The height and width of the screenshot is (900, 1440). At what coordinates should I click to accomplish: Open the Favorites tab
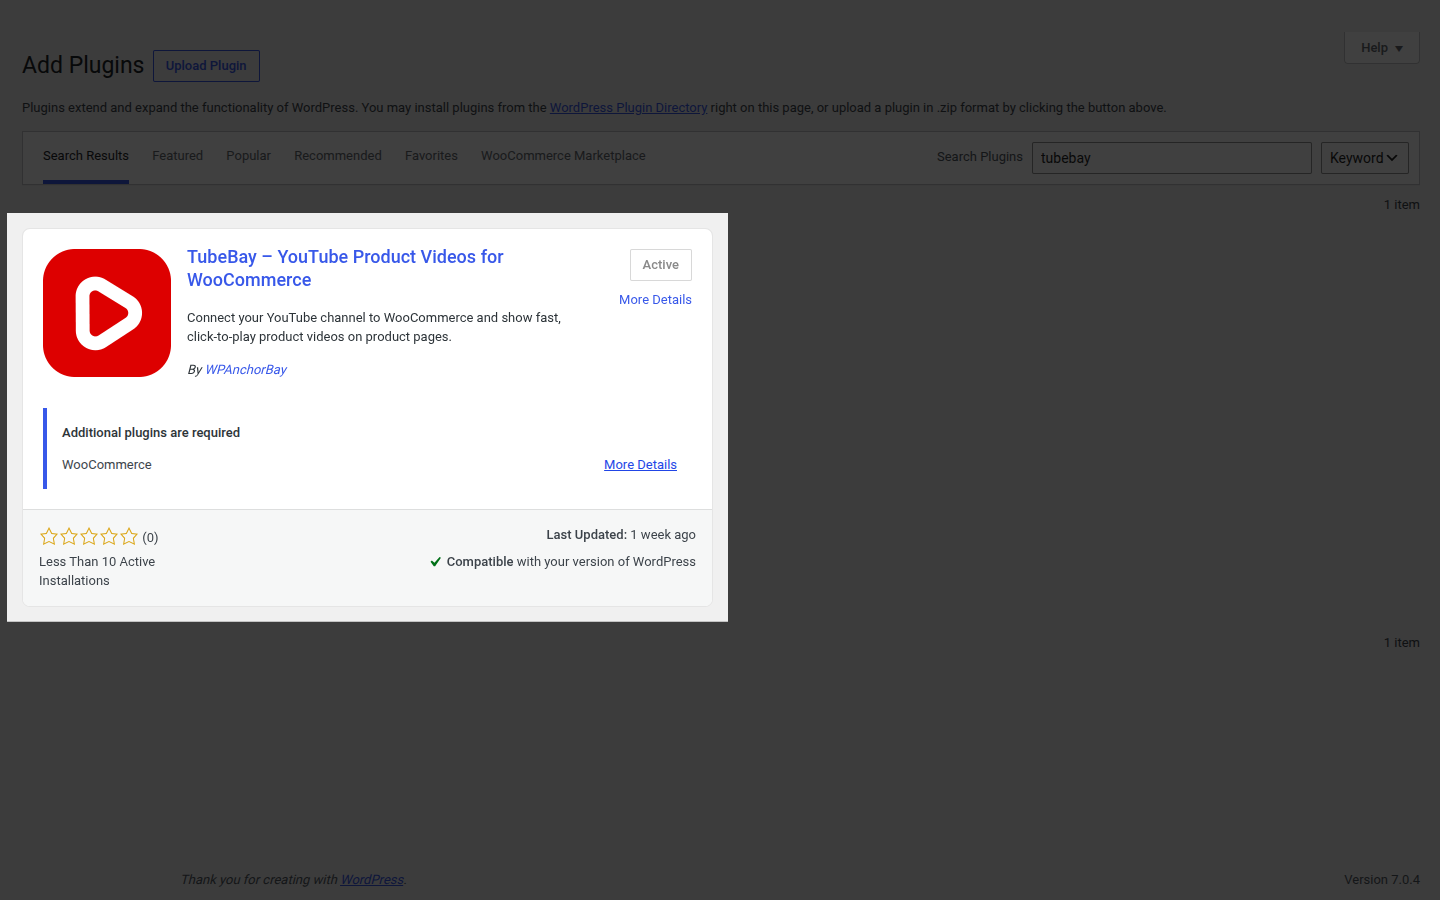pyautogui.click(x=431, y=156)
